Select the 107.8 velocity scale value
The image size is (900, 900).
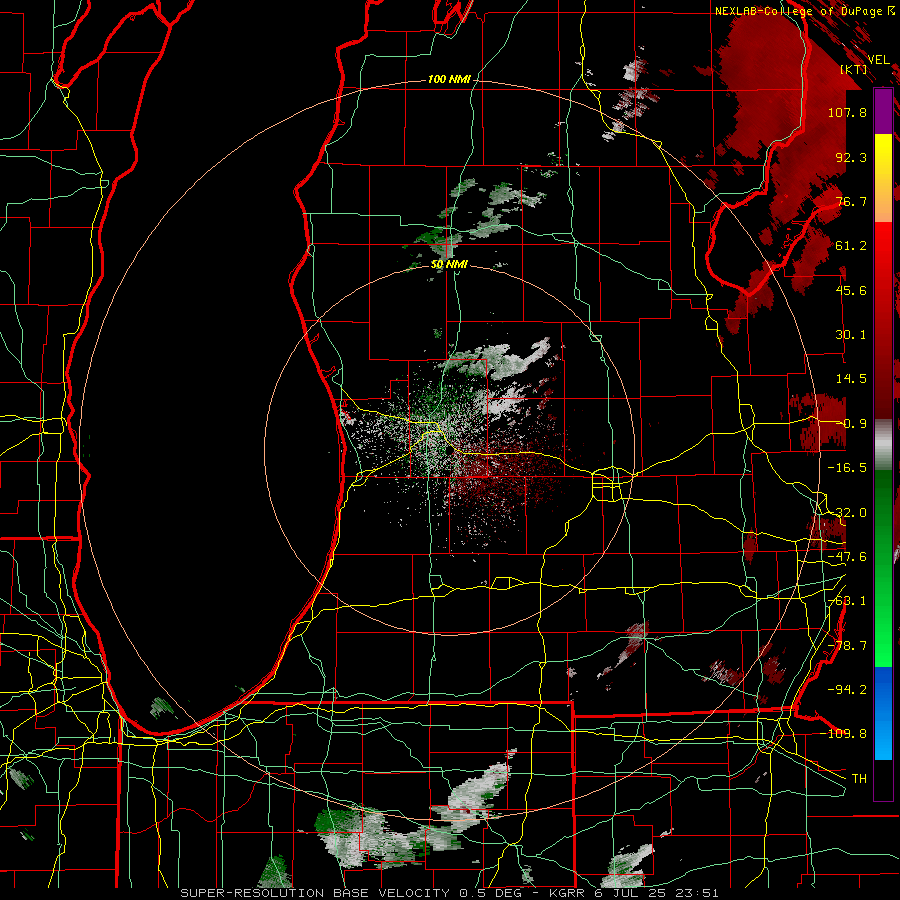[847, 112]
